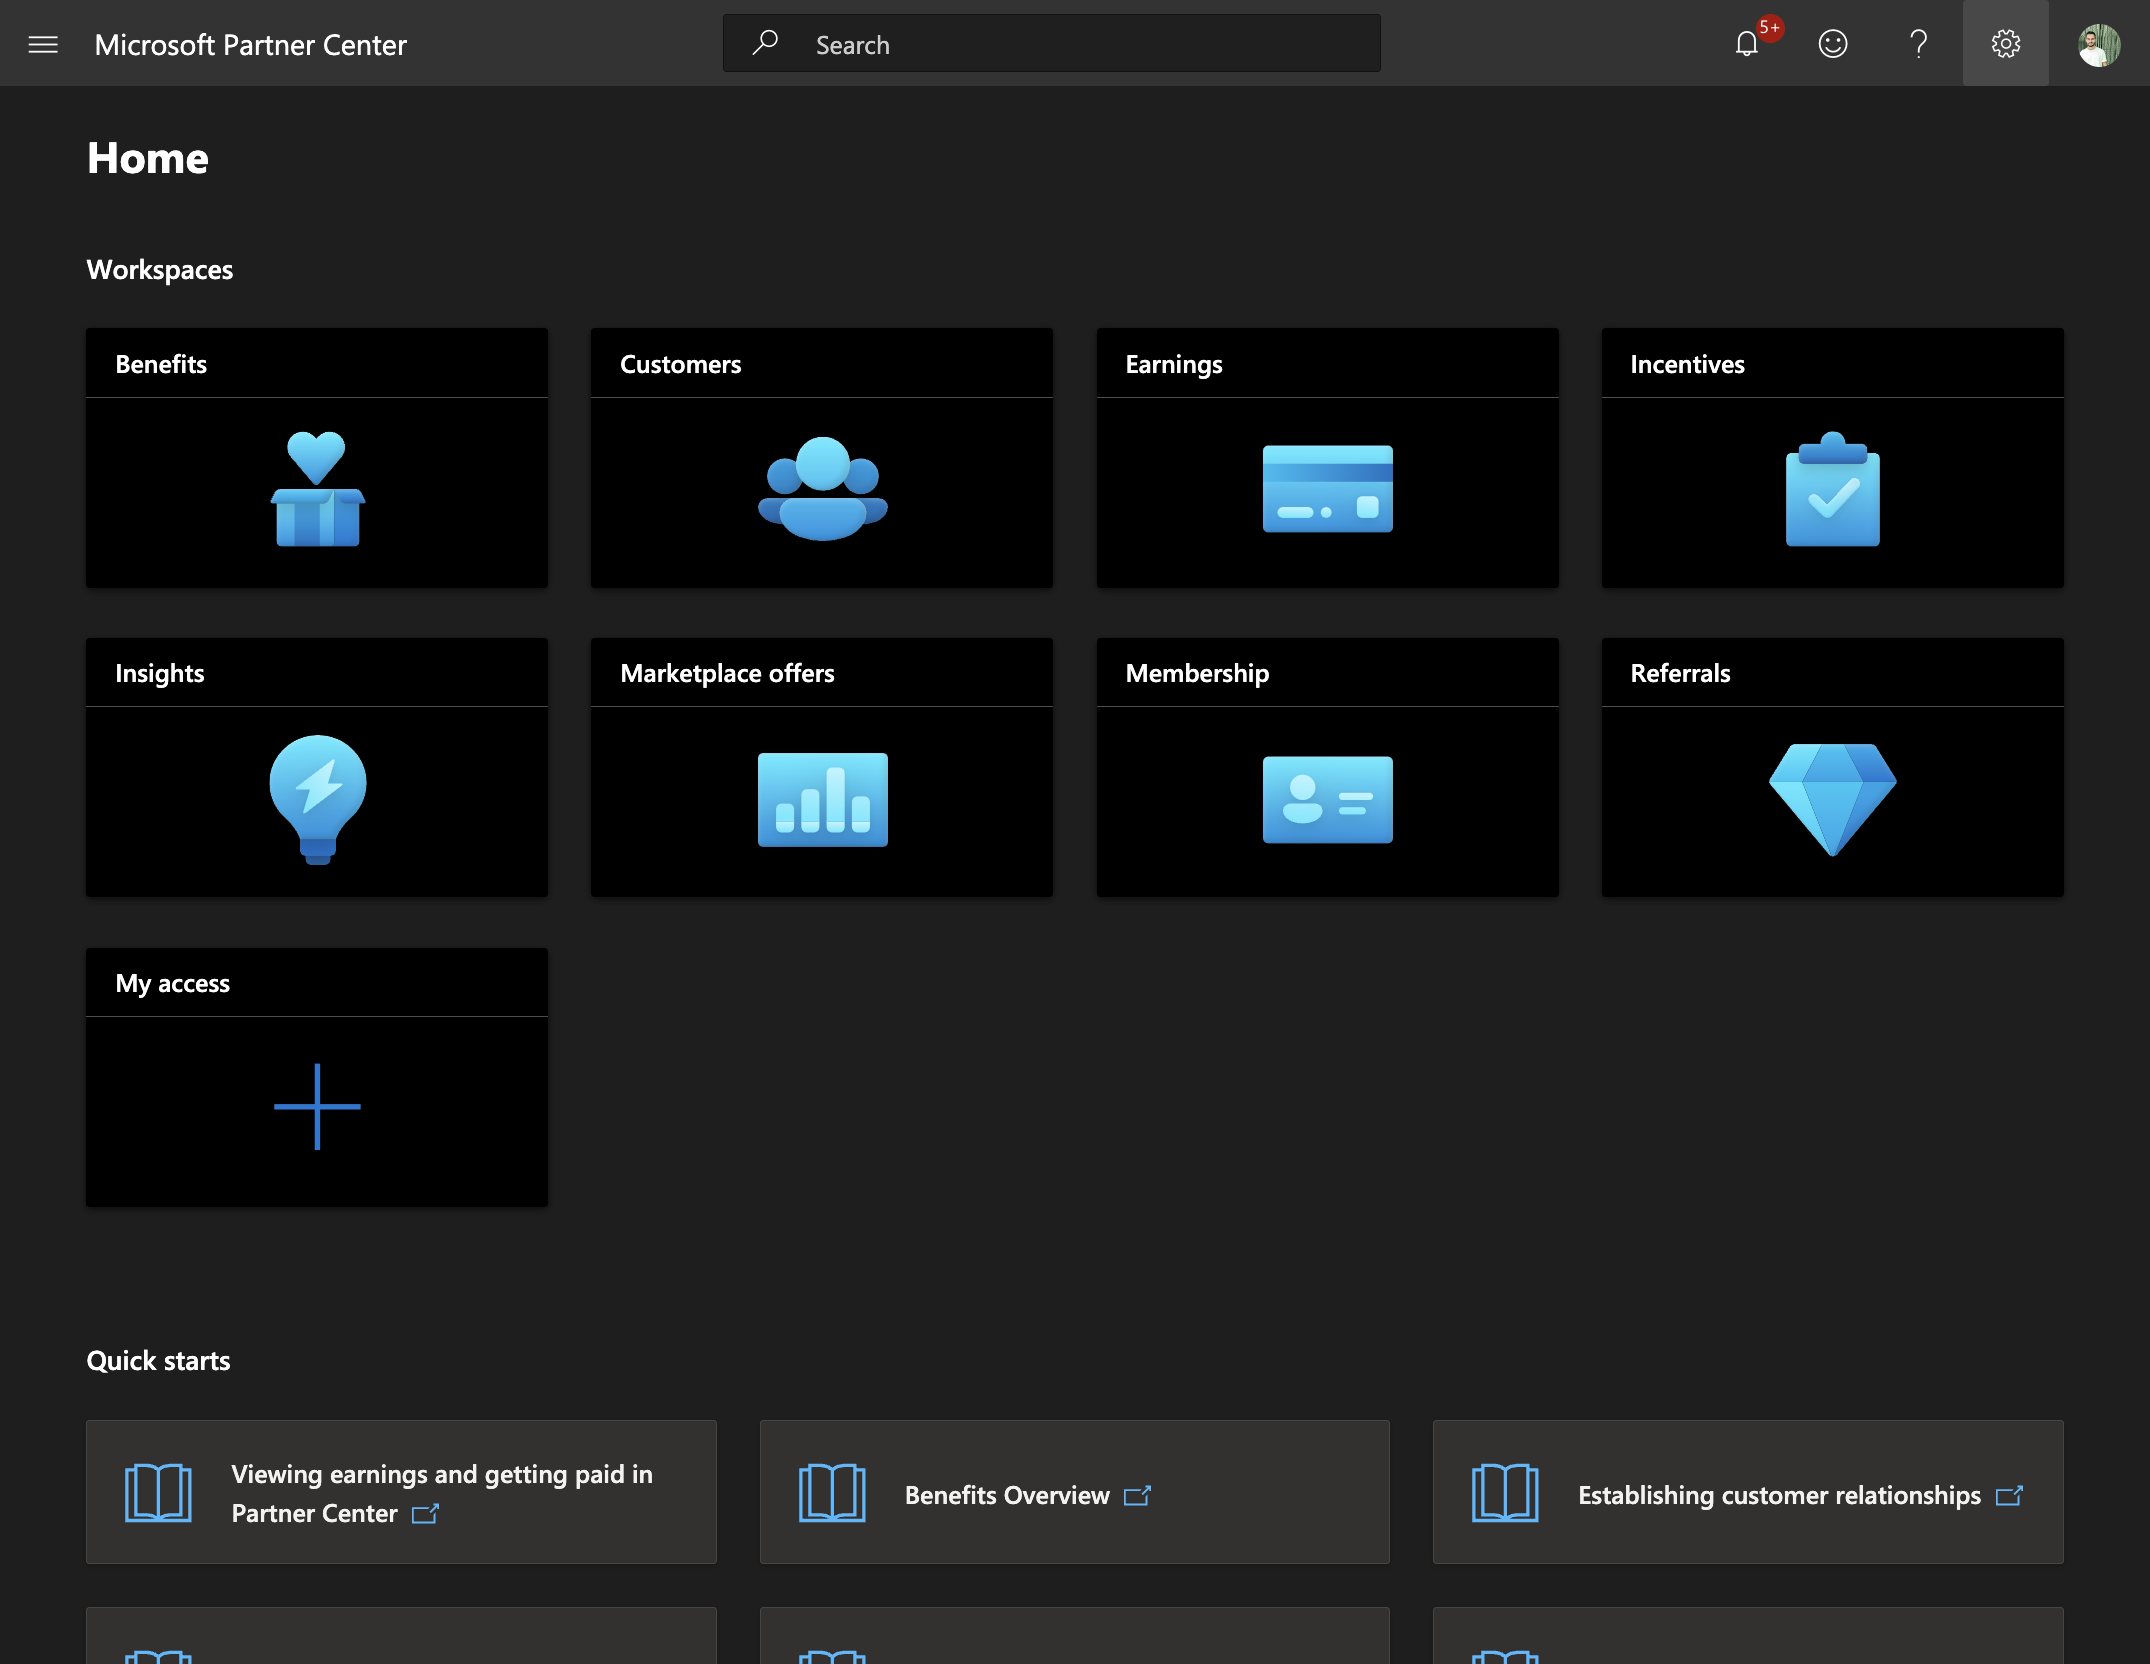Image resolution: width=2150 pixels, height=1664 pixels.
Task: Focus the Search input field
Action: 1051,43
